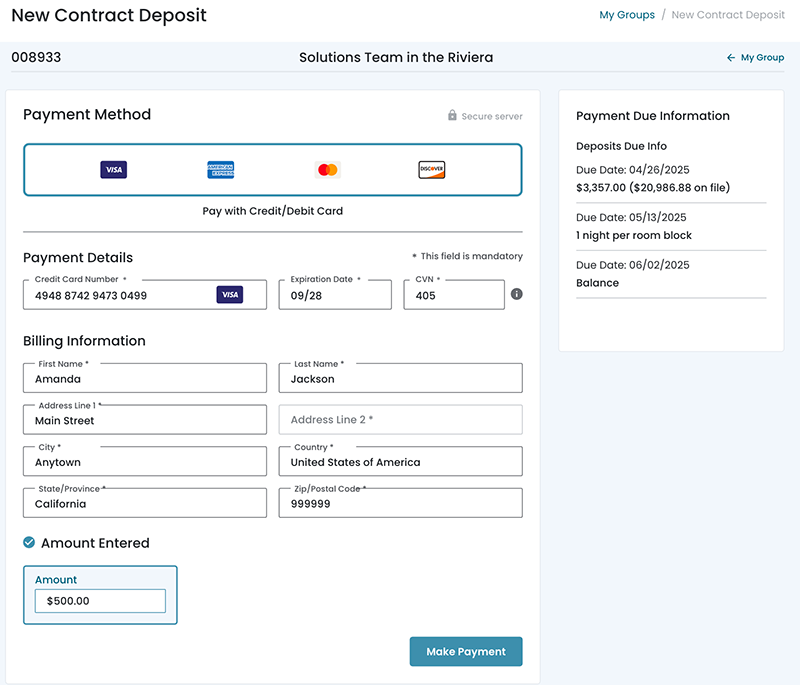This screenshot has width=800, height=685.
Task: Toggle the Amount Entered checkmark
Action: point(29,543)
